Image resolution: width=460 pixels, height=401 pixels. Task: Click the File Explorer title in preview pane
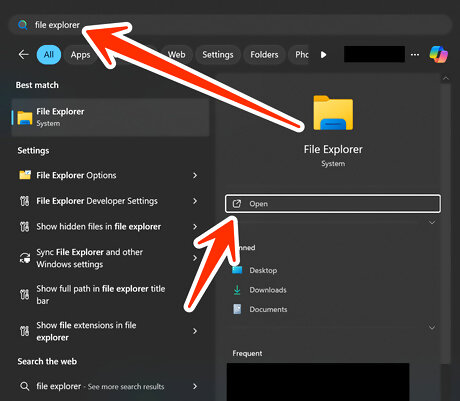tap(333, 149)
